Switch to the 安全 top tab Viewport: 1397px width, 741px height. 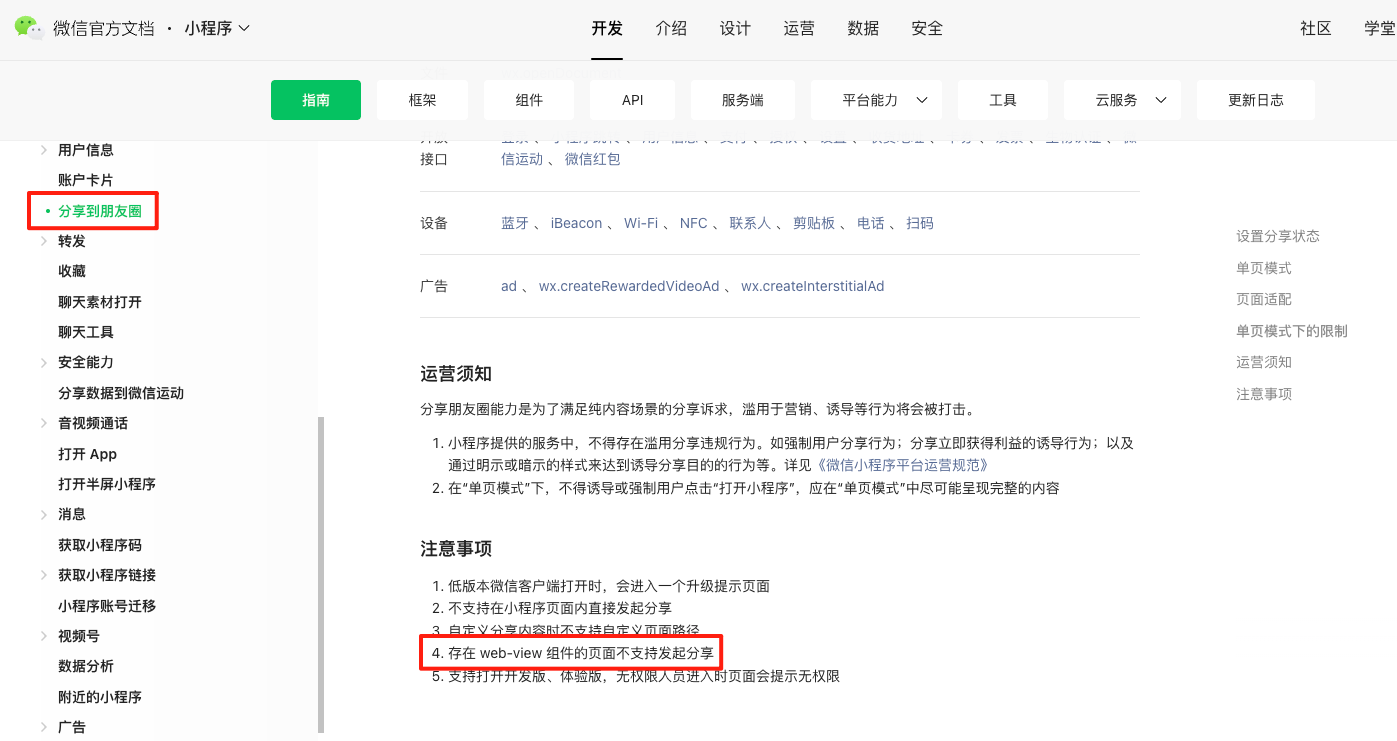pos(927,28)
